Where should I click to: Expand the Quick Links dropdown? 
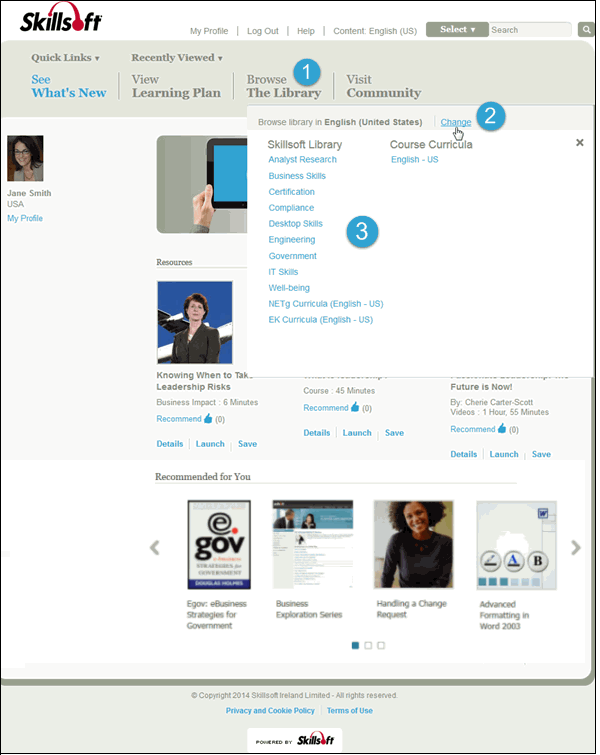pos(65,58)
